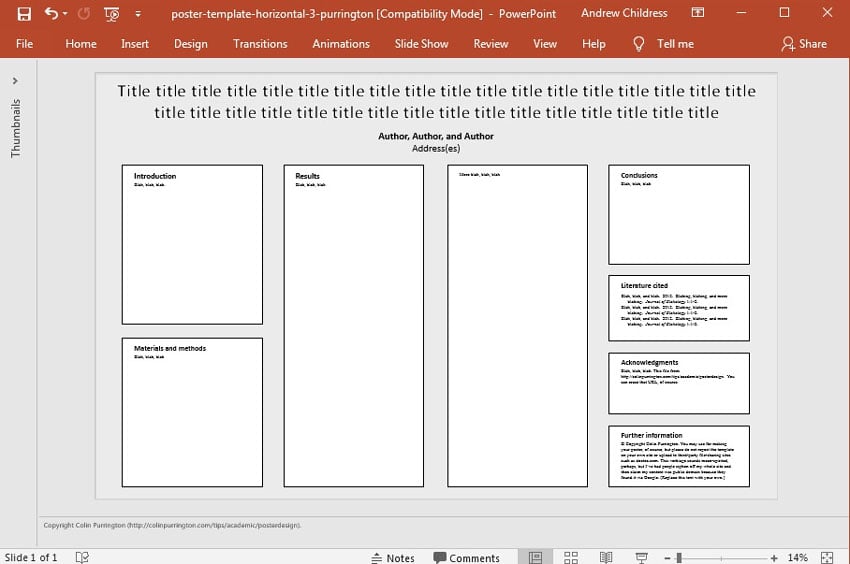Click the Save icon in quick access toolbar
Viewport: 850px width, 564px height.
click(x=24, y=14)
